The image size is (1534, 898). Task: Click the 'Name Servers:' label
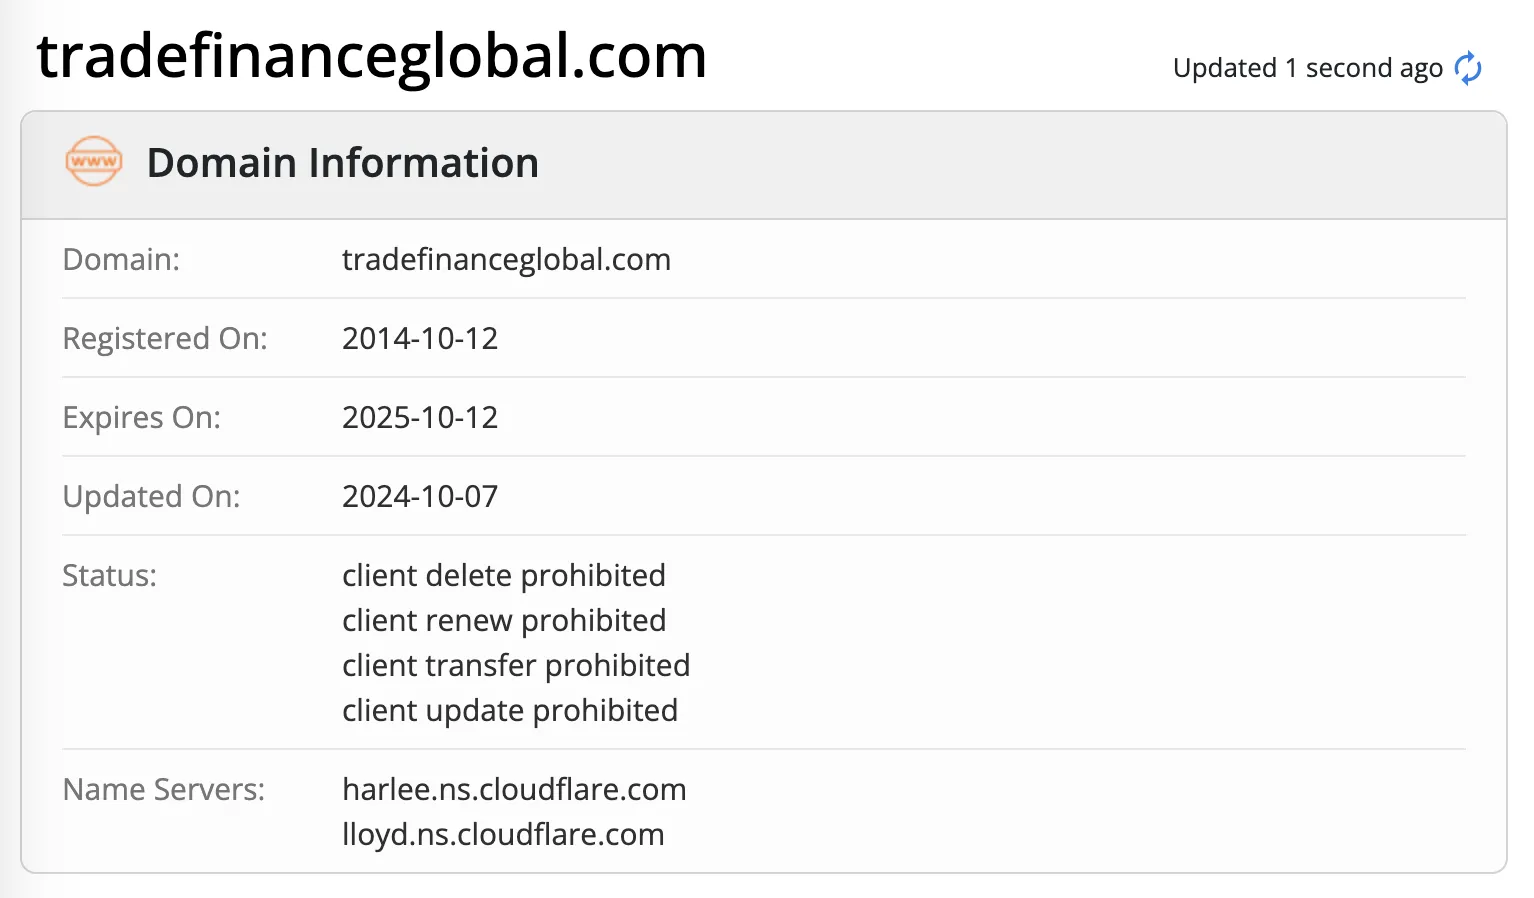point(164,790)
